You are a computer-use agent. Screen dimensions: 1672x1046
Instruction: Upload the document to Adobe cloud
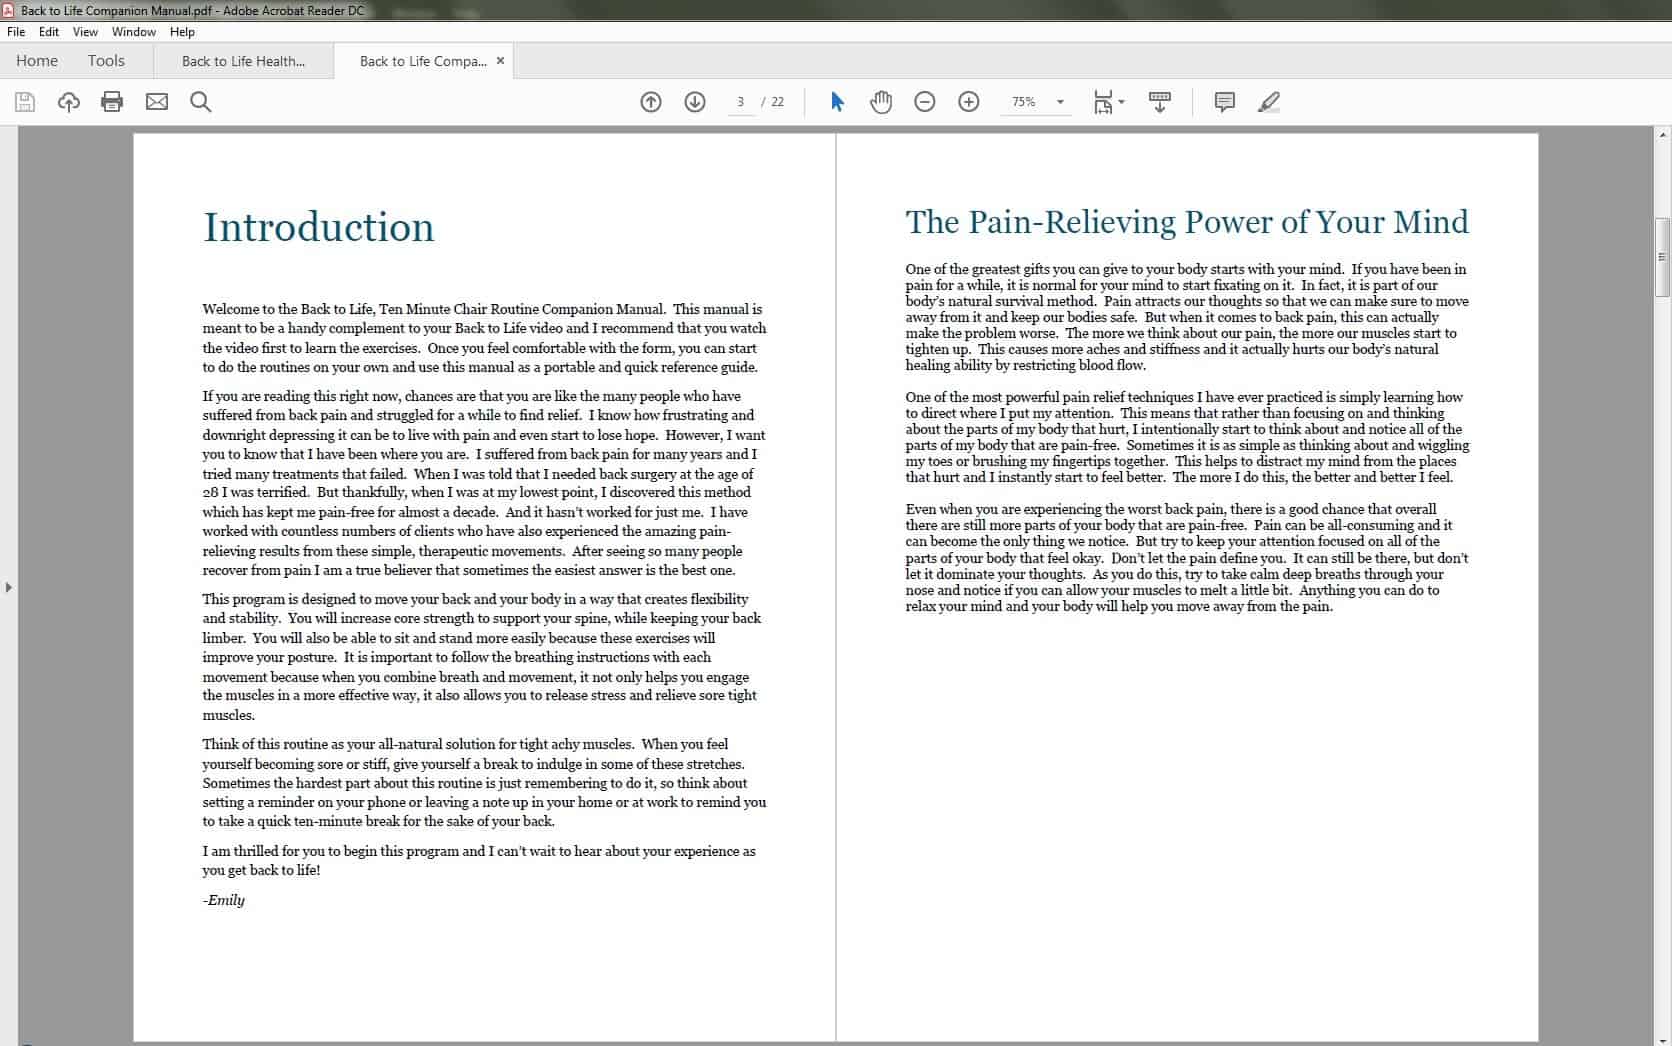pyautogui.click(x=68, y=101)
